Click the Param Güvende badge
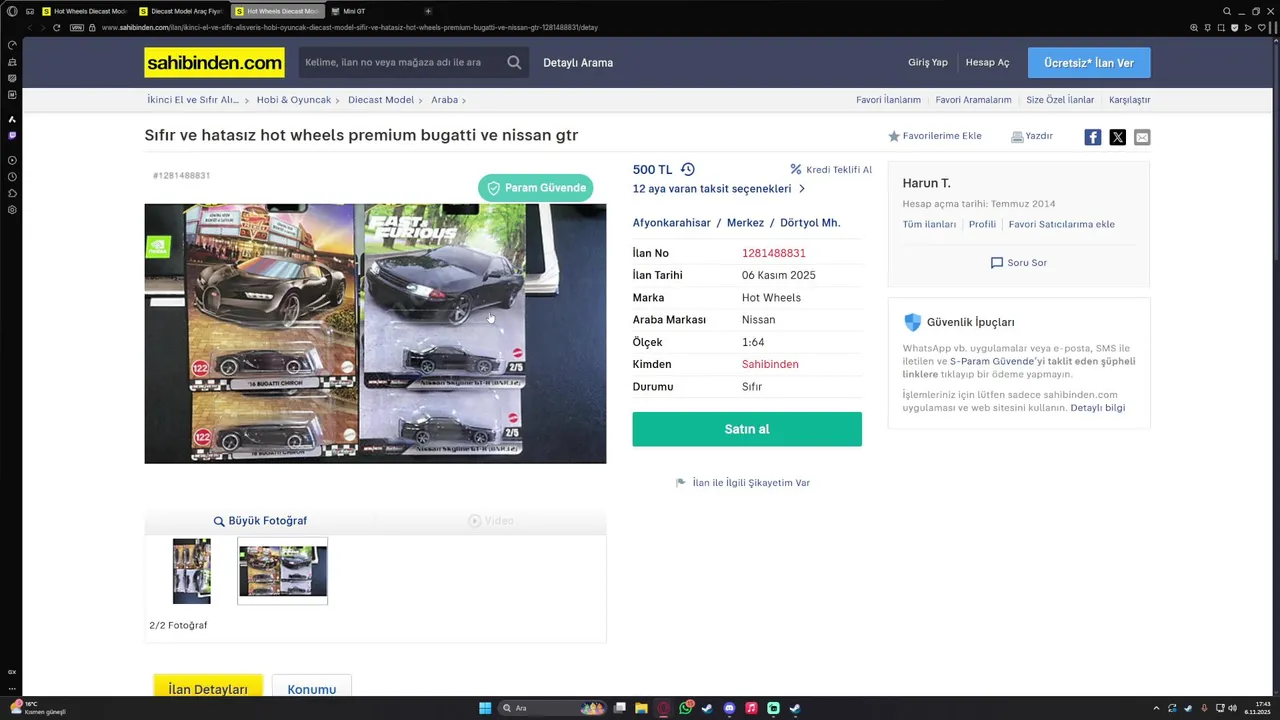The height and width of the screenshot is (720, 1280). (x=535, y=188)
